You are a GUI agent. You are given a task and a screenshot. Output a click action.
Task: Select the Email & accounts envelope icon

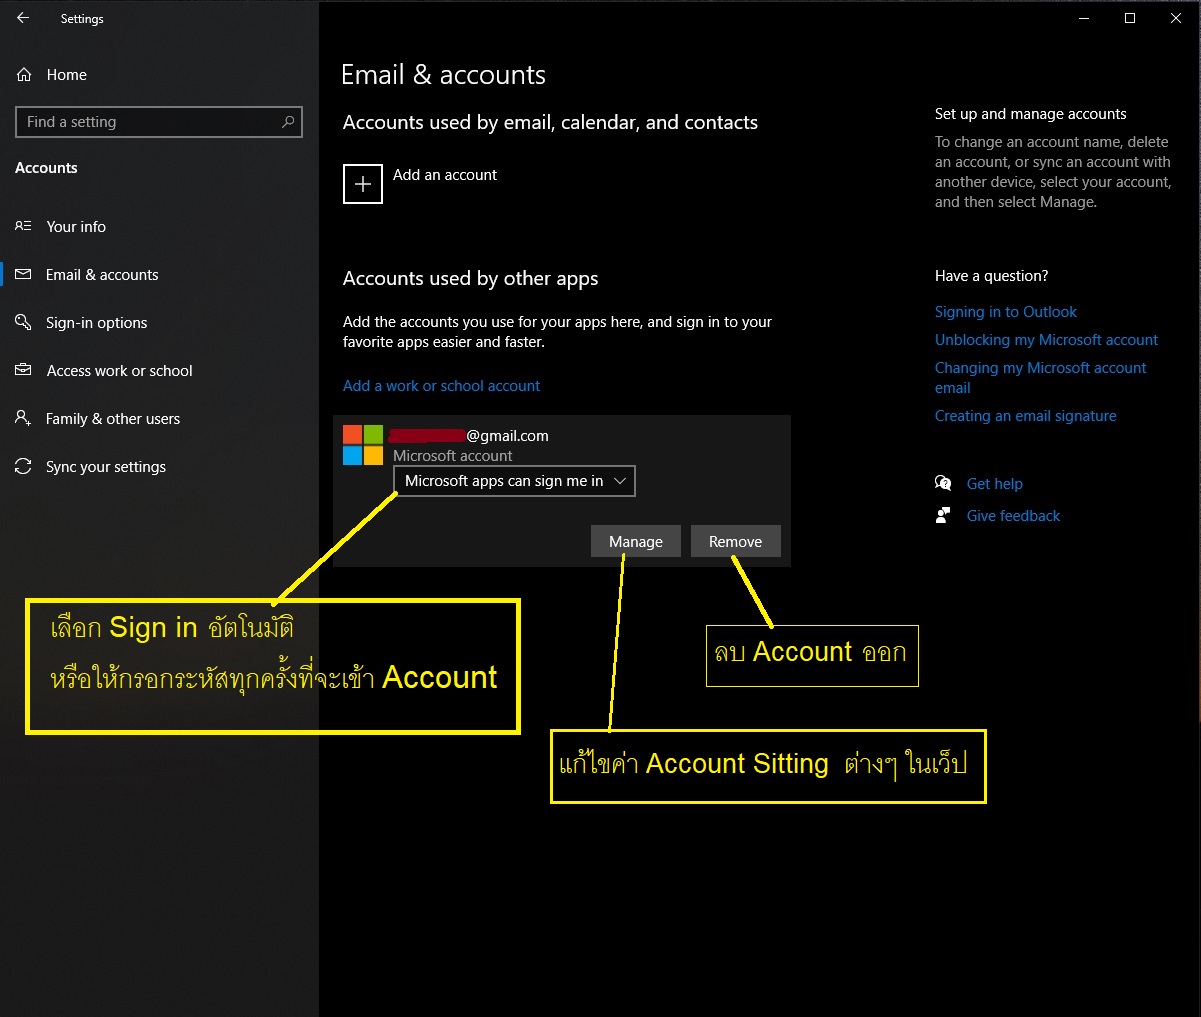[x=23, y=274]
